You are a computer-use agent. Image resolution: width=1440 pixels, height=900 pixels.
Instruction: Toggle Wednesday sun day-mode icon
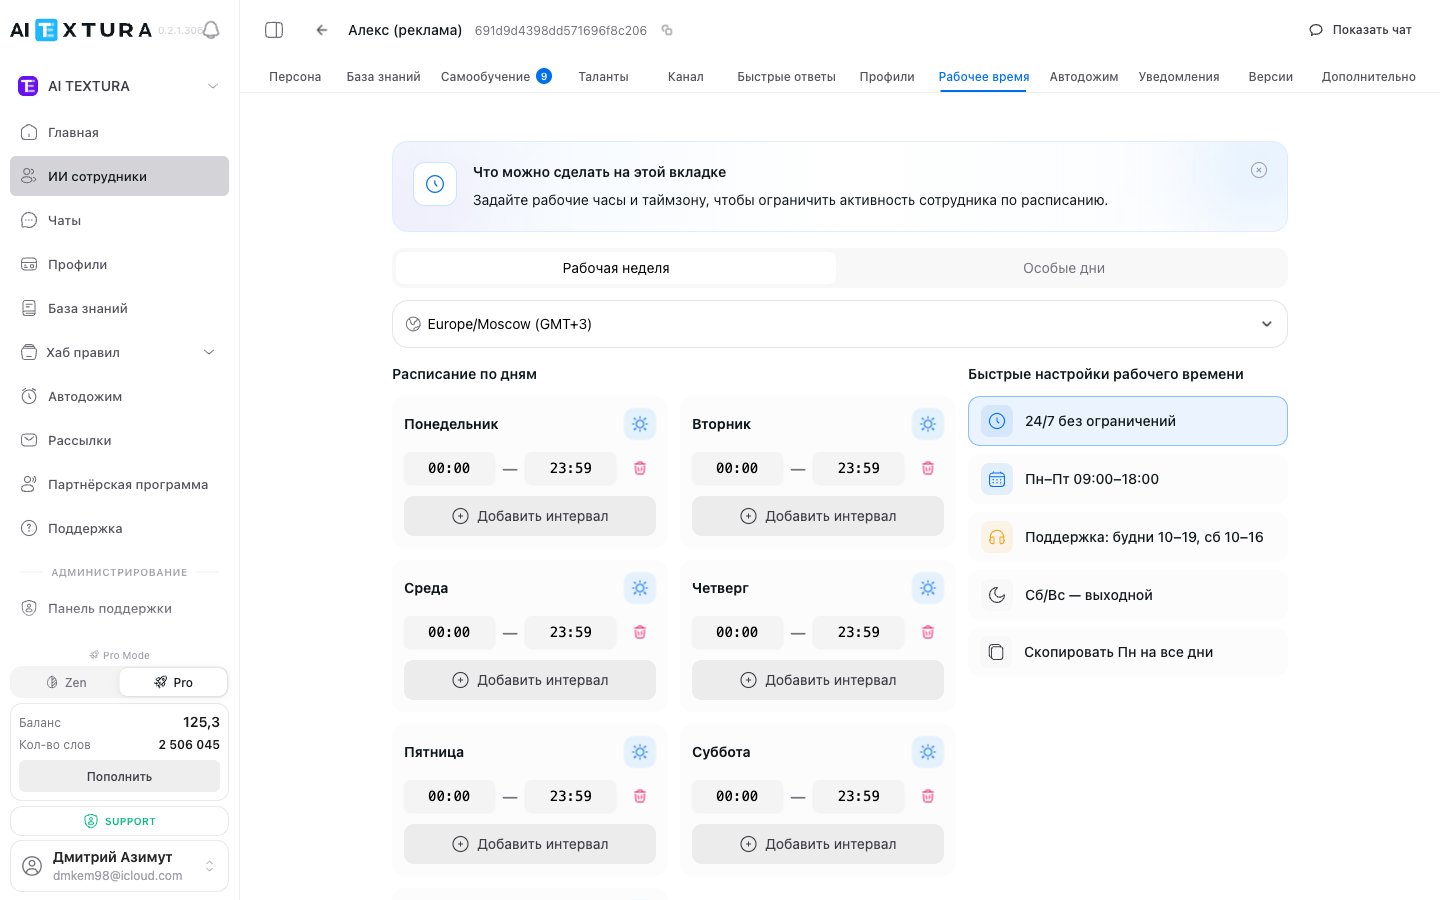640,588
